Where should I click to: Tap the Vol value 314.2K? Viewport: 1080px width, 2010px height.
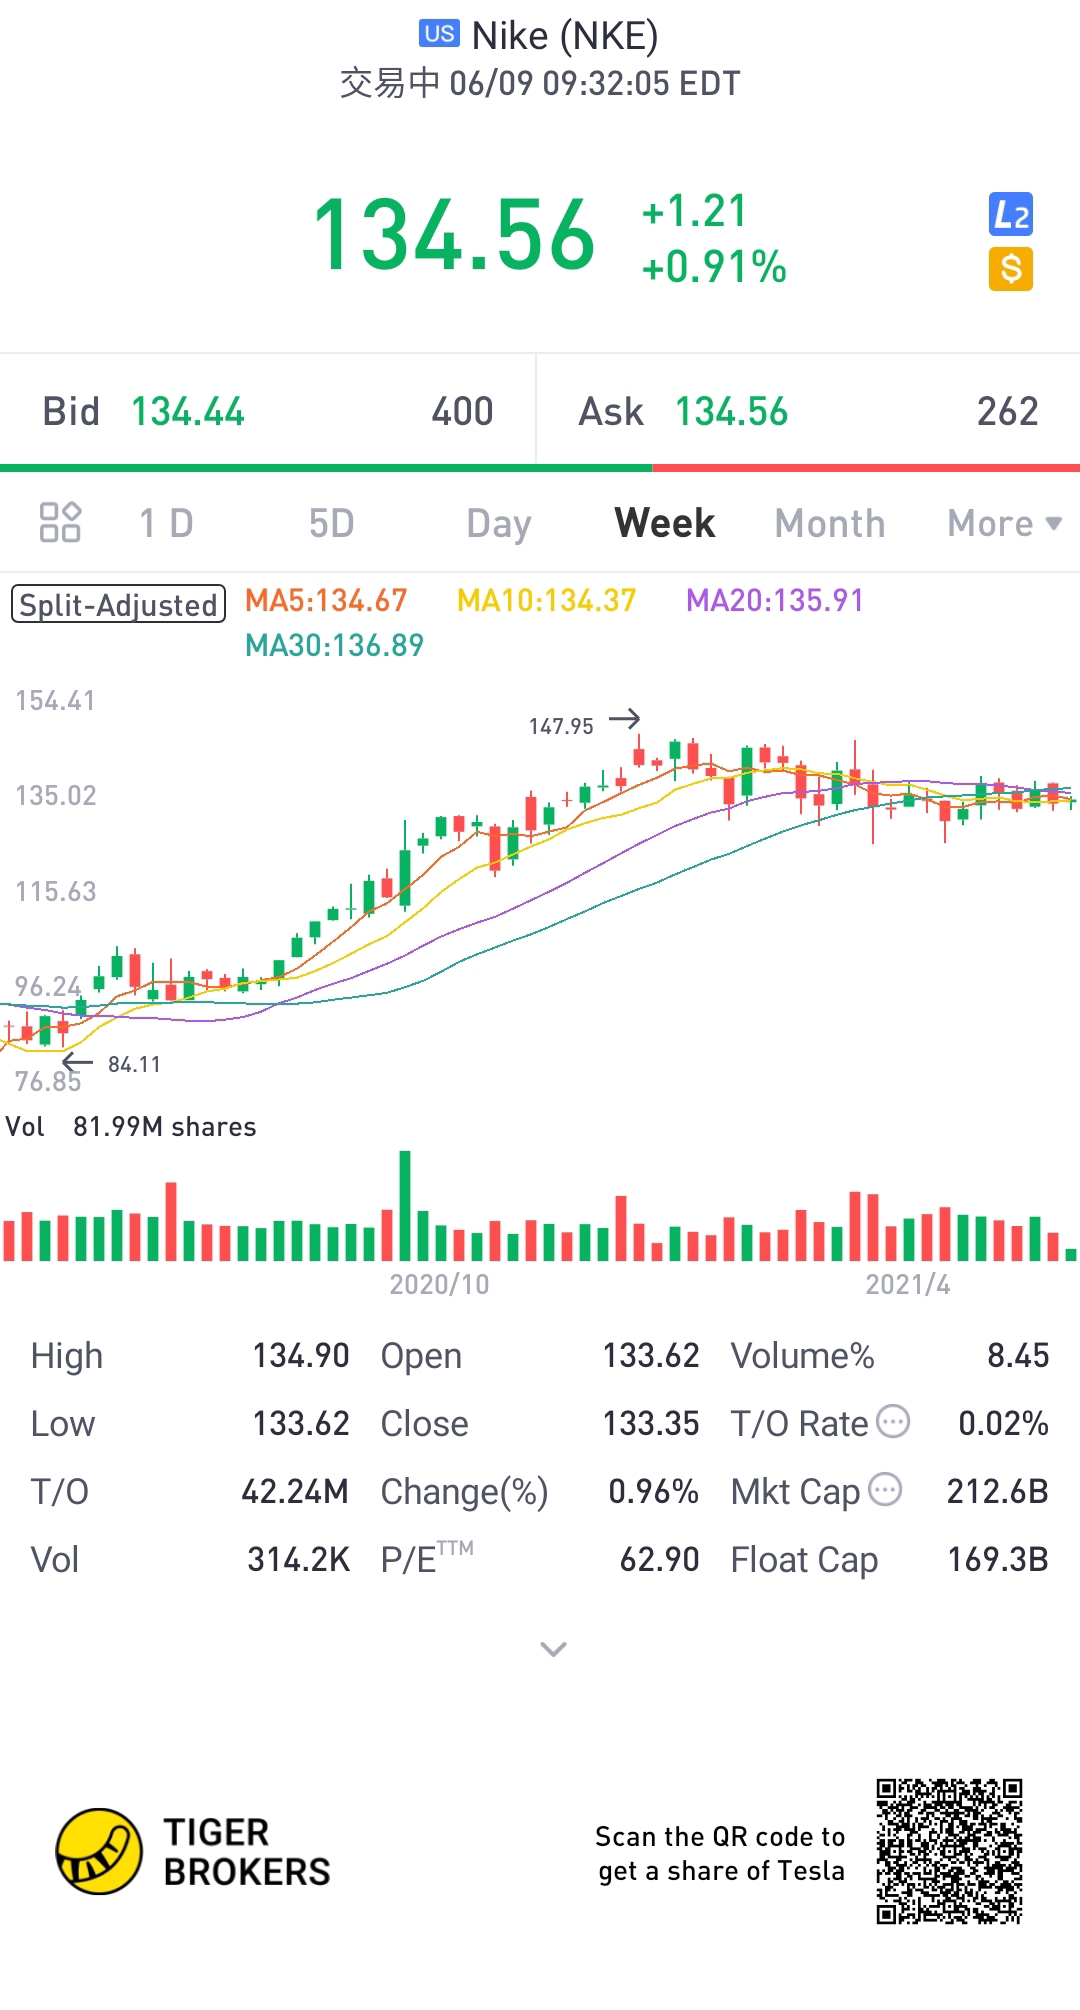(299, 1560)
